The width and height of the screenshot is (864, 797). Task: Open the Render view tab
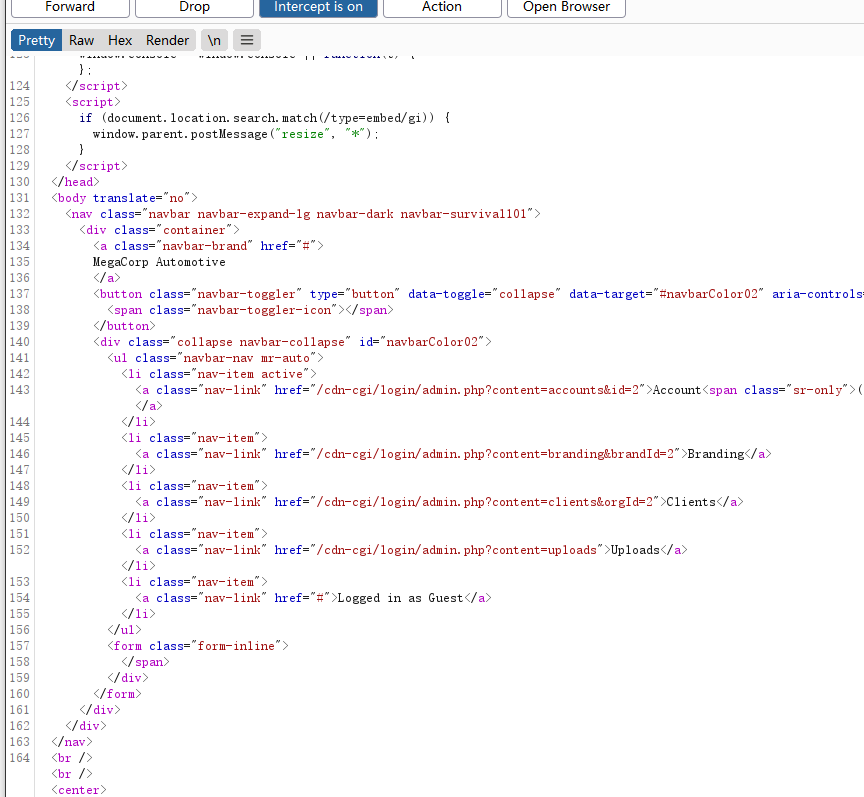pos(168,40)
